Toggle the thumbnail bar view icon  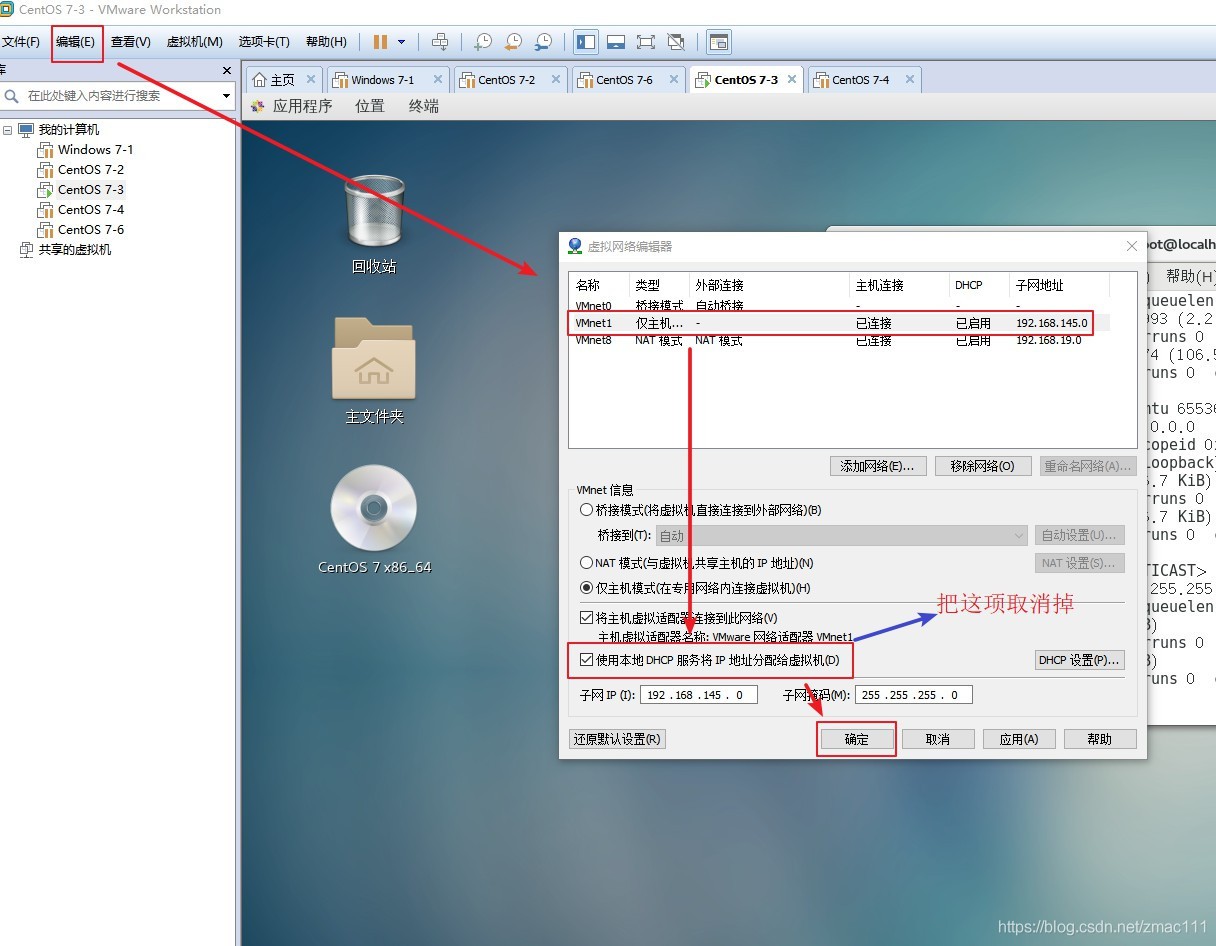[x=616, y=42]
